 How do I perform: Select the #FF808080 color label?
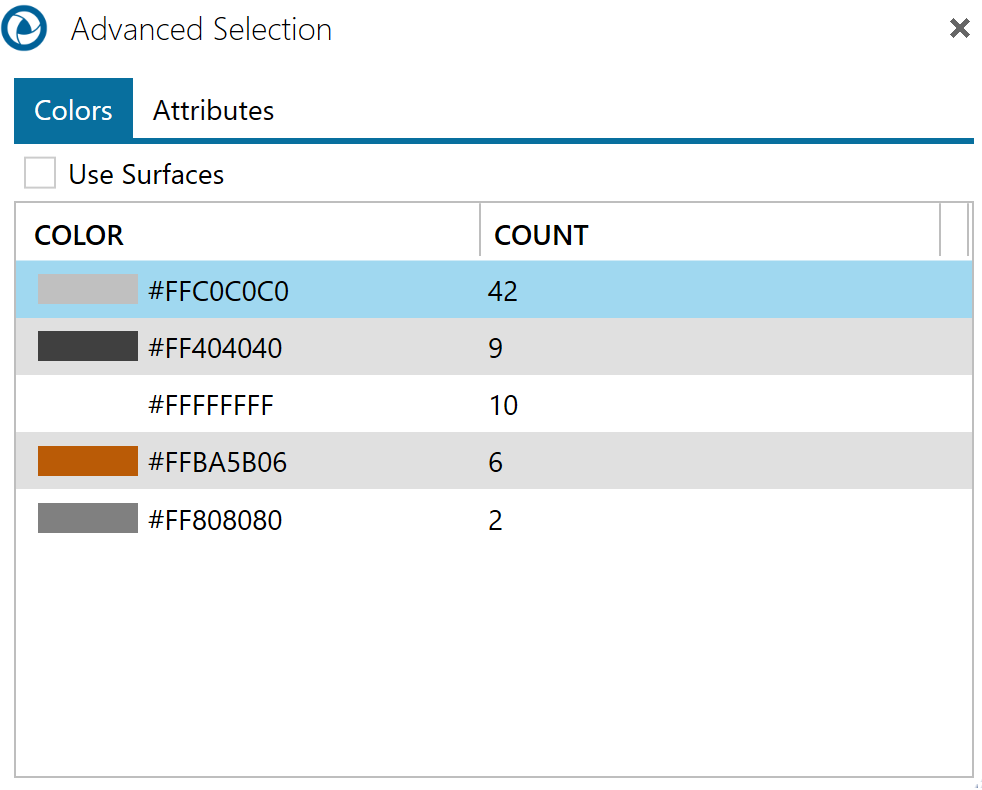tap(215, 520)
